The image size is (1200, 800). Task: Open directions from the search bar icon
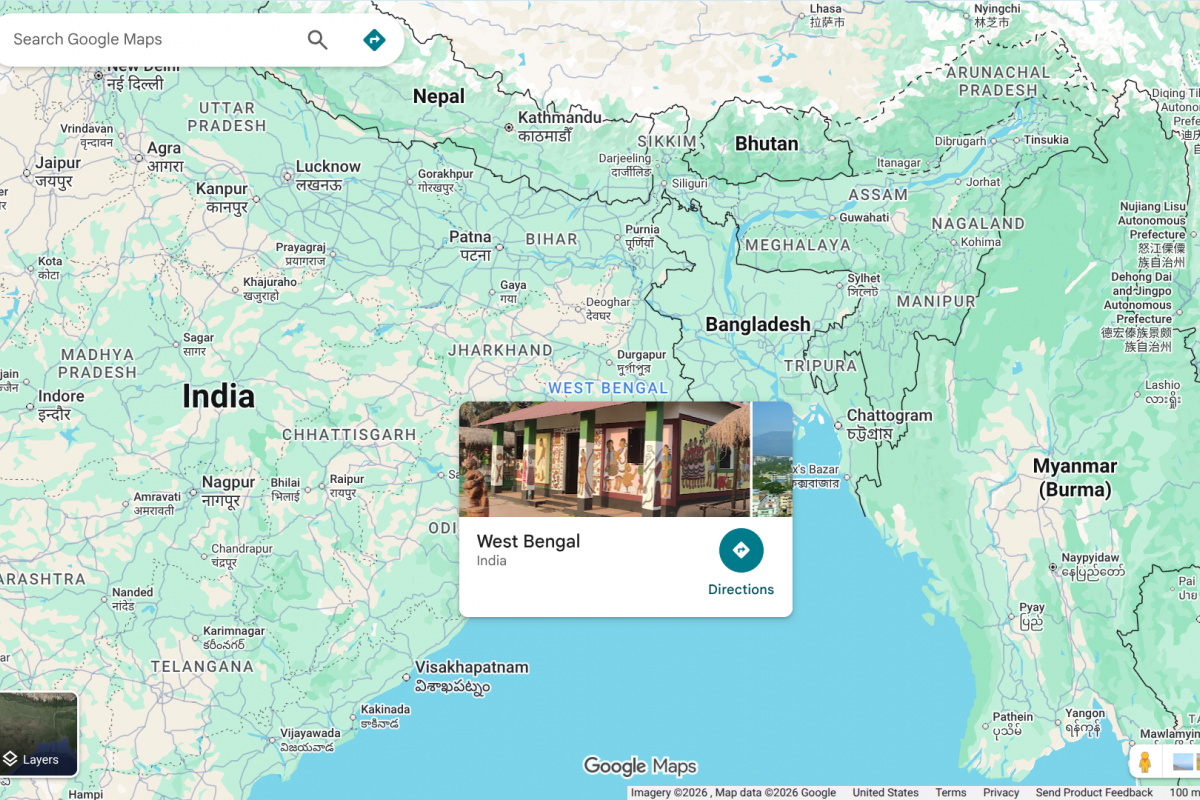[374, 40]
